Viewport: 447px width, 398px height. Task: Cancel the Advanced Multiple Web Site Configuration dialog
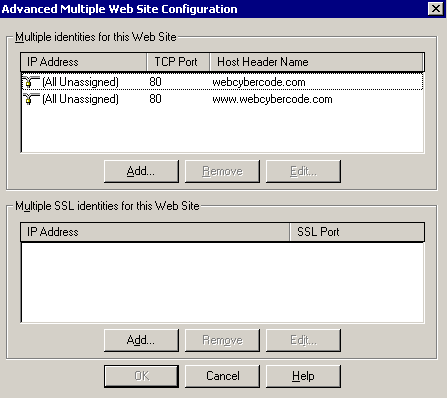(222, 376)
